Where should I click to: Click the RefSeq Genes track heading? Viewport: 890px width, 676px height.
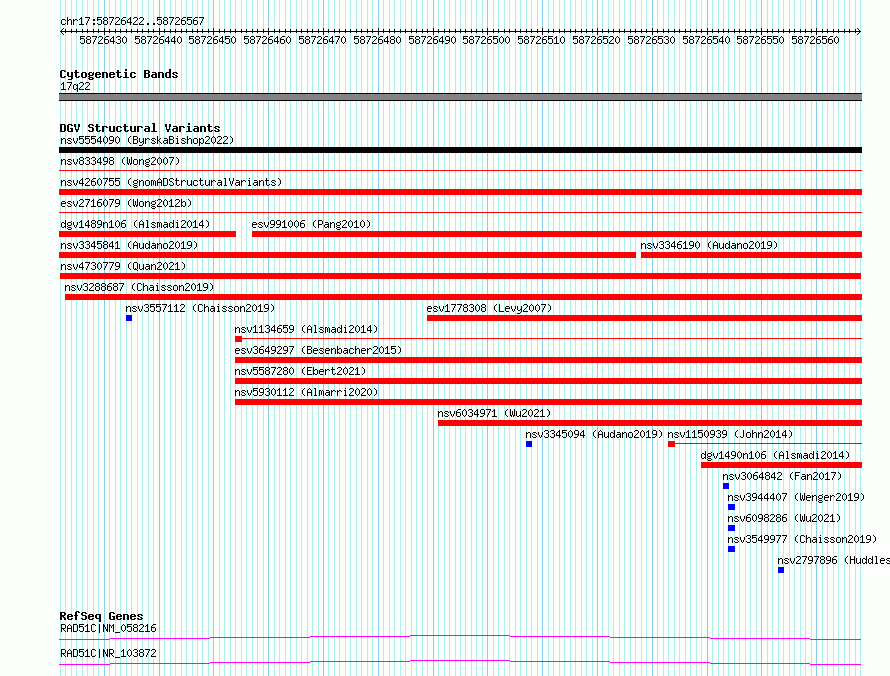point(101,616)
